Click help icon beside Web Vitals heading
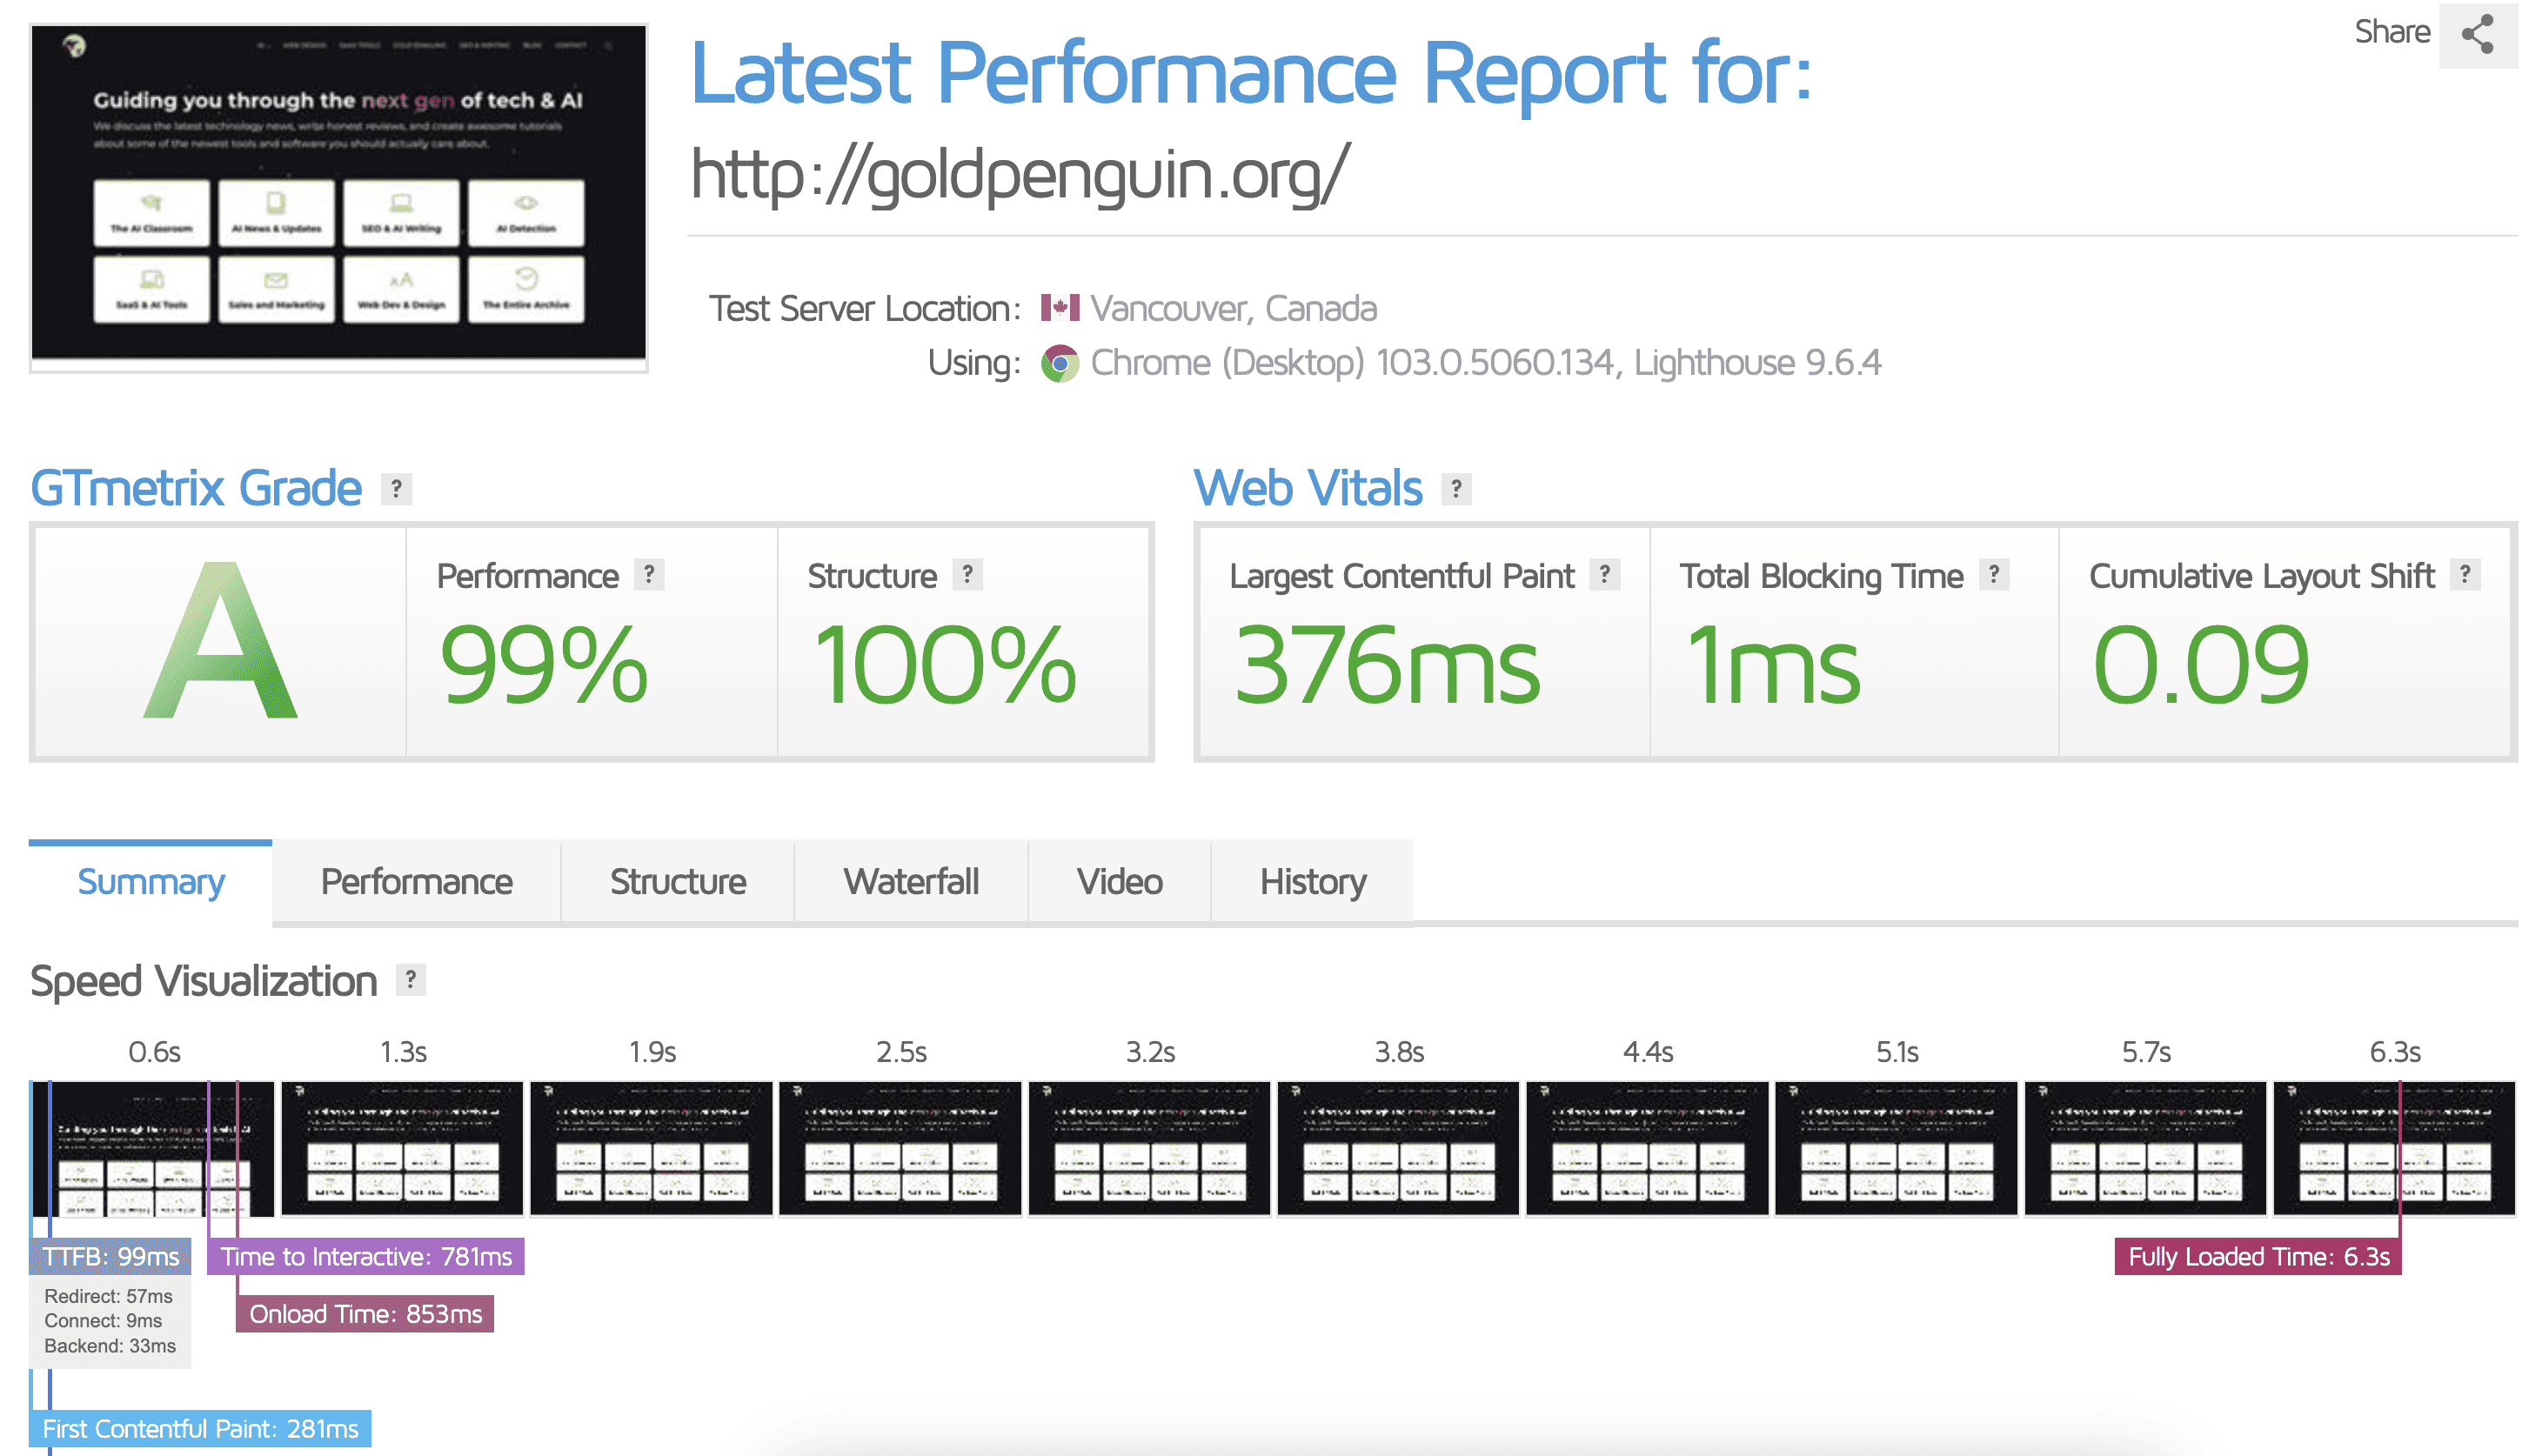The height and width of the screenshot is (1456, 2542). (x=1456, y=489)
